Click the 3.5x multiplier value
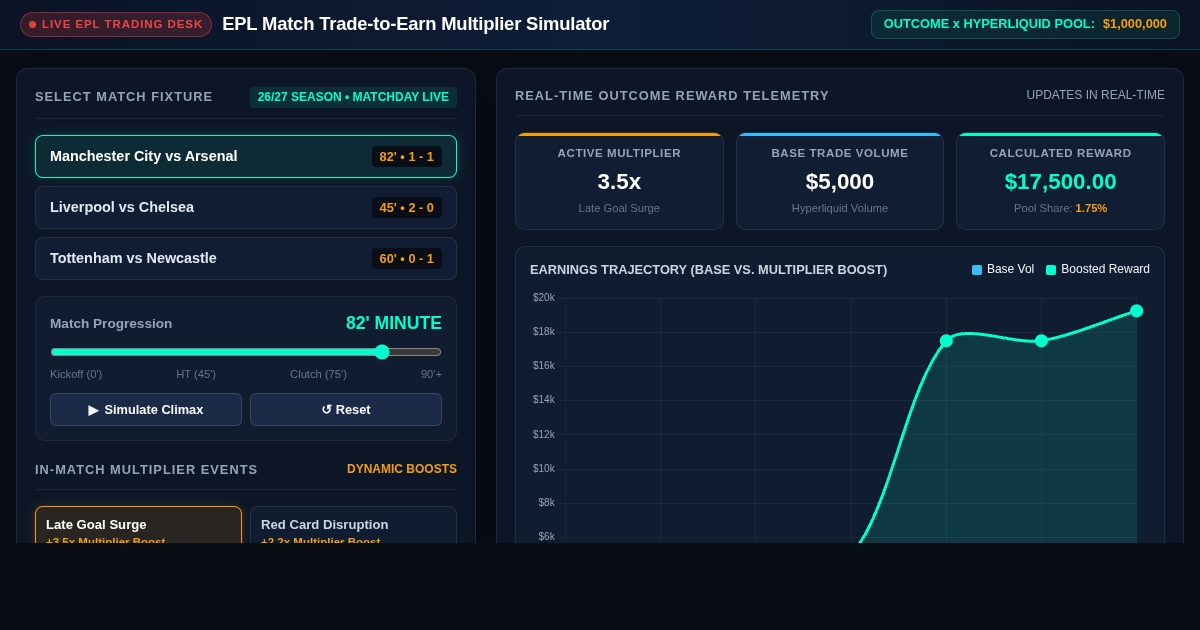 (619, 182)
